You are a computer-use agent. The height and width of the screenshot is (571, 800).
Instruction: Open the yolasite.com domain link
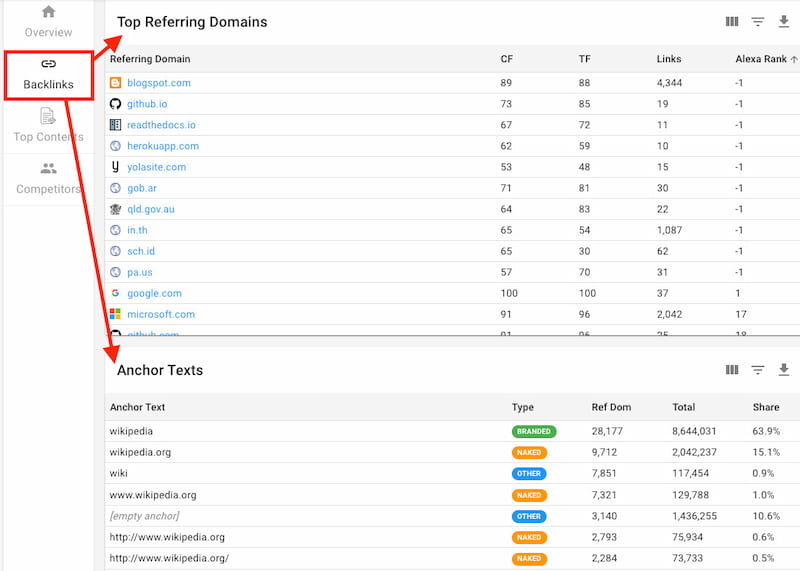157,167
